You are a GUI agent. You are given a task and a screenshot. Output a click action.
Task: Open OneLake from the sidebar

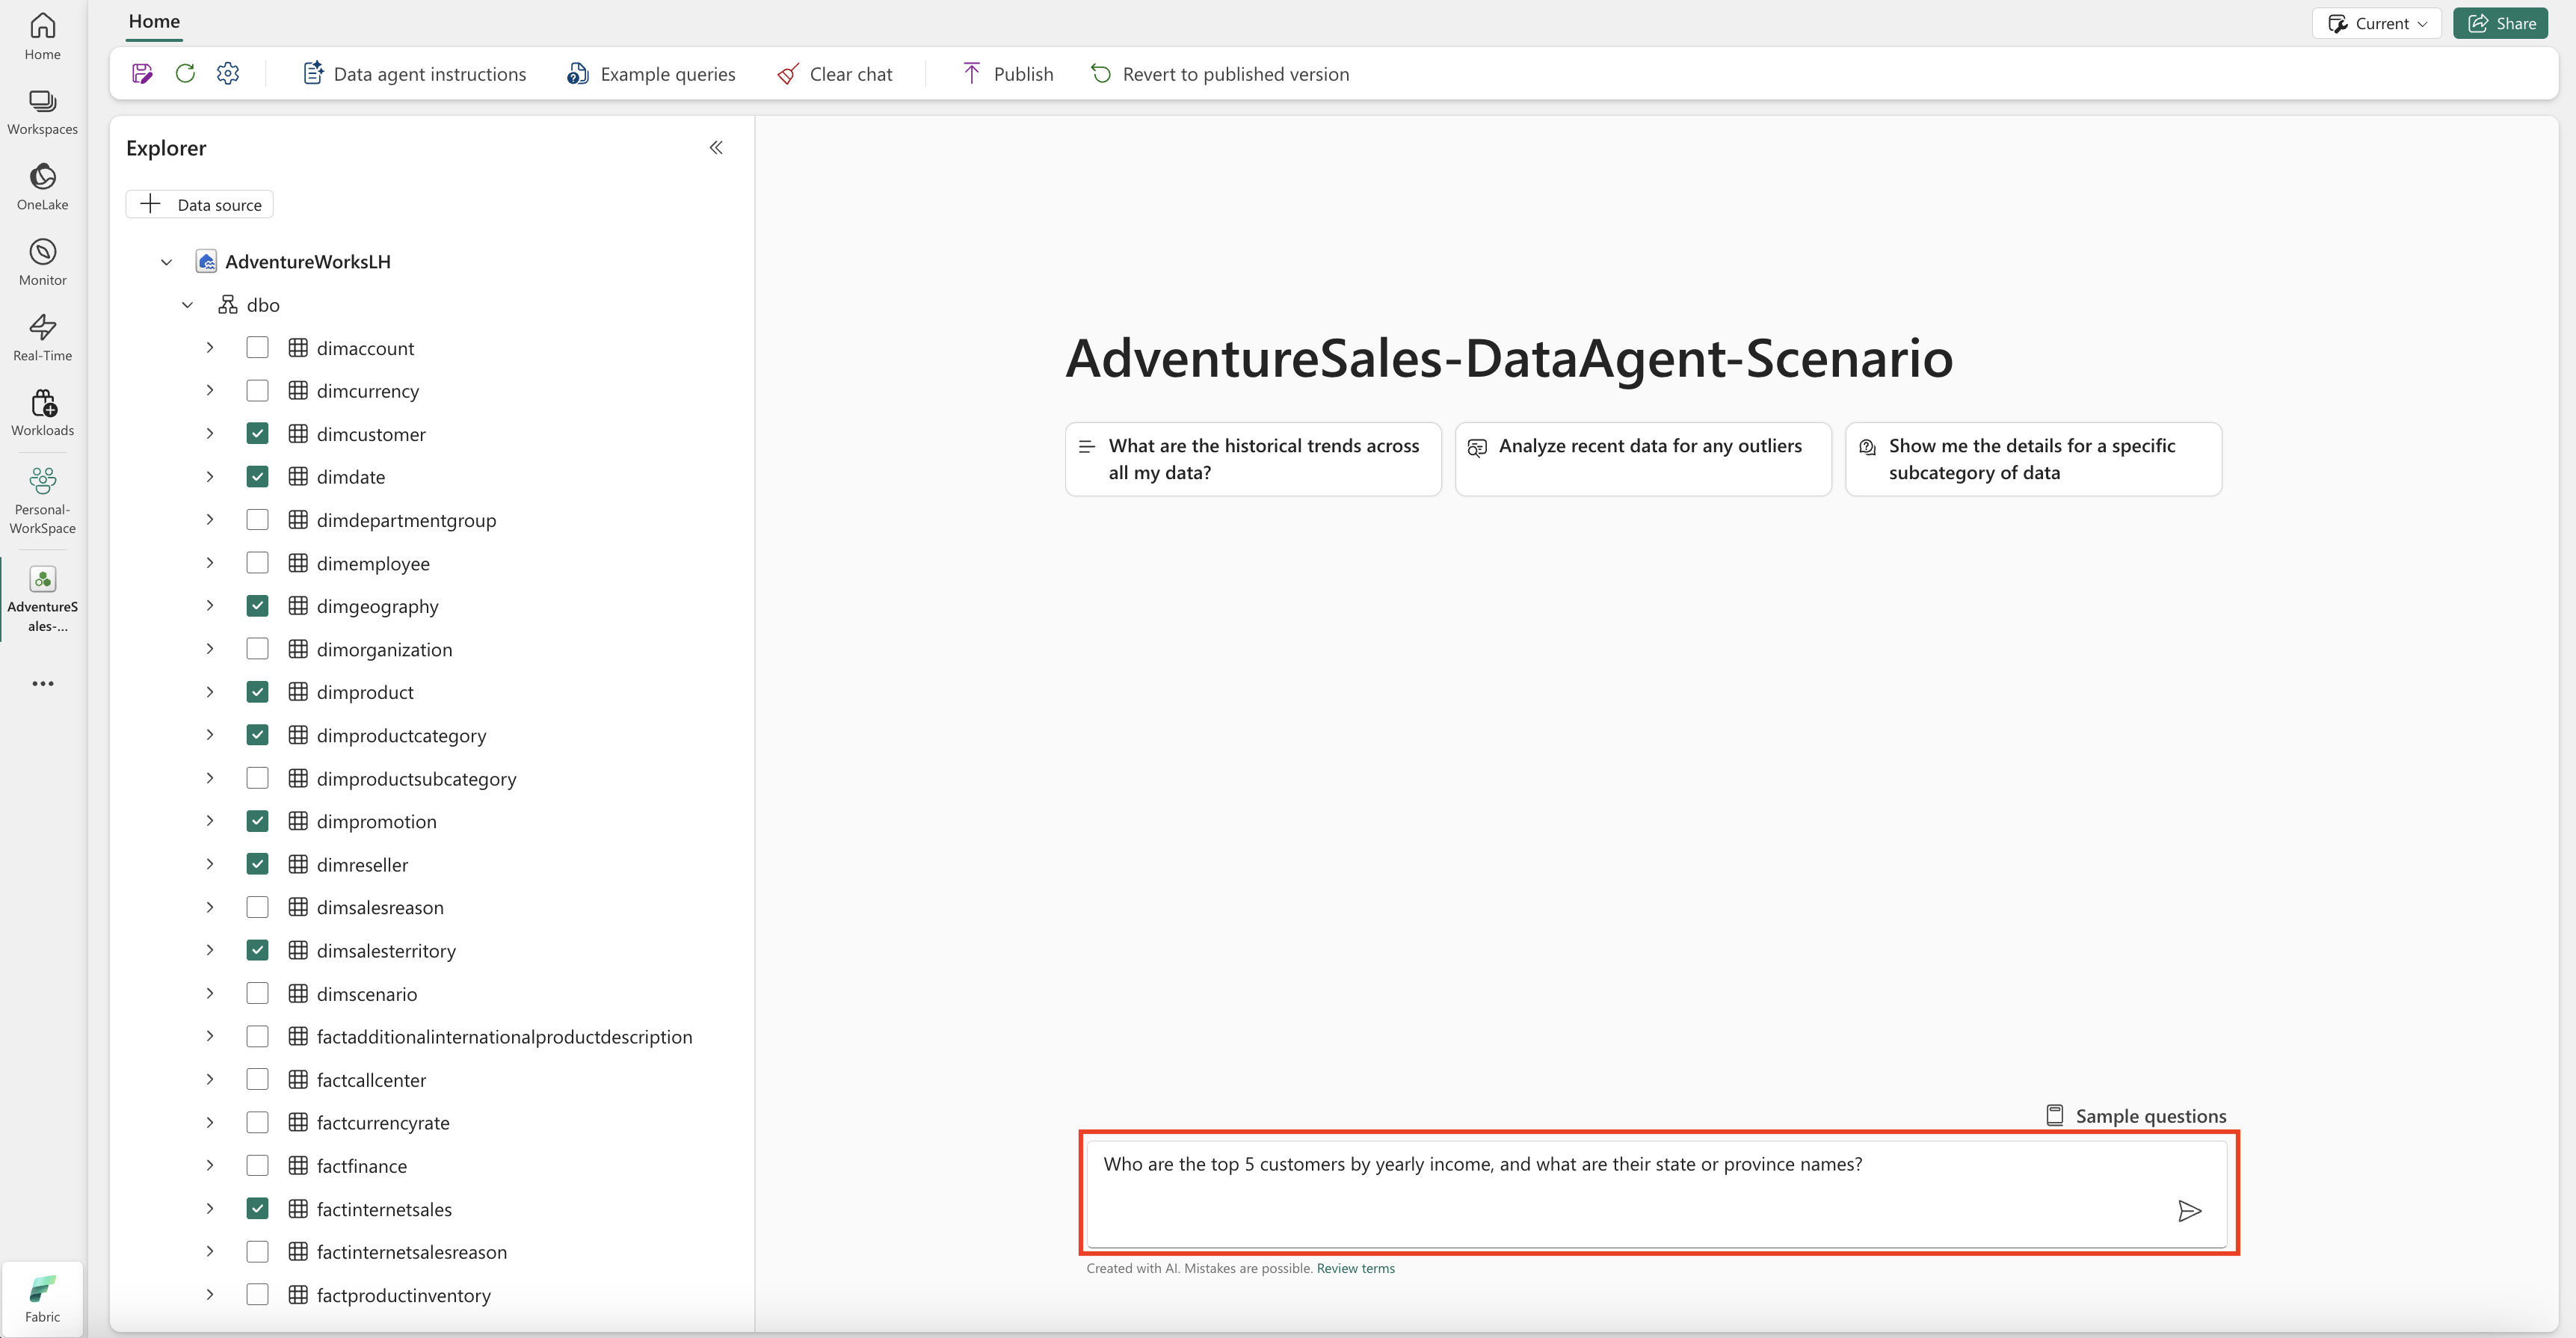click(x=42, y=187)
